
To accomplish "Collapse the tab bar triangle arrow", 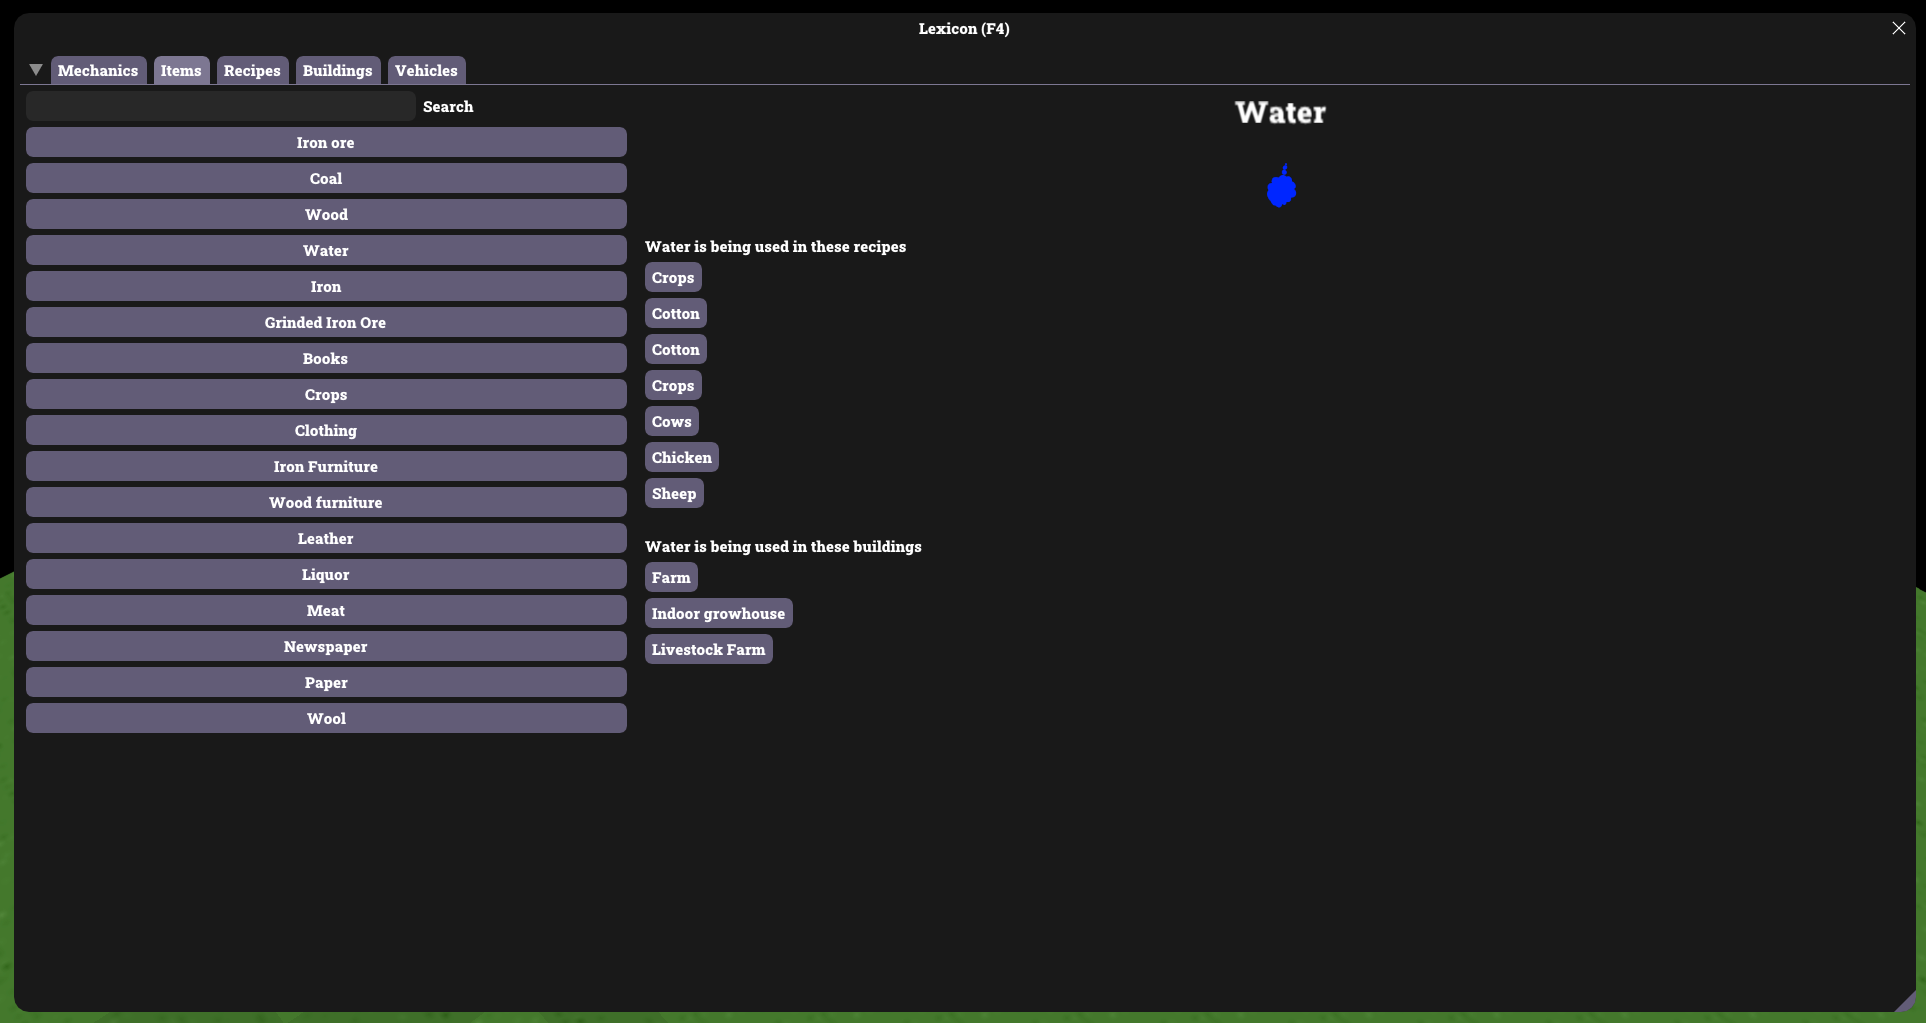I will (x=36, y=70).
